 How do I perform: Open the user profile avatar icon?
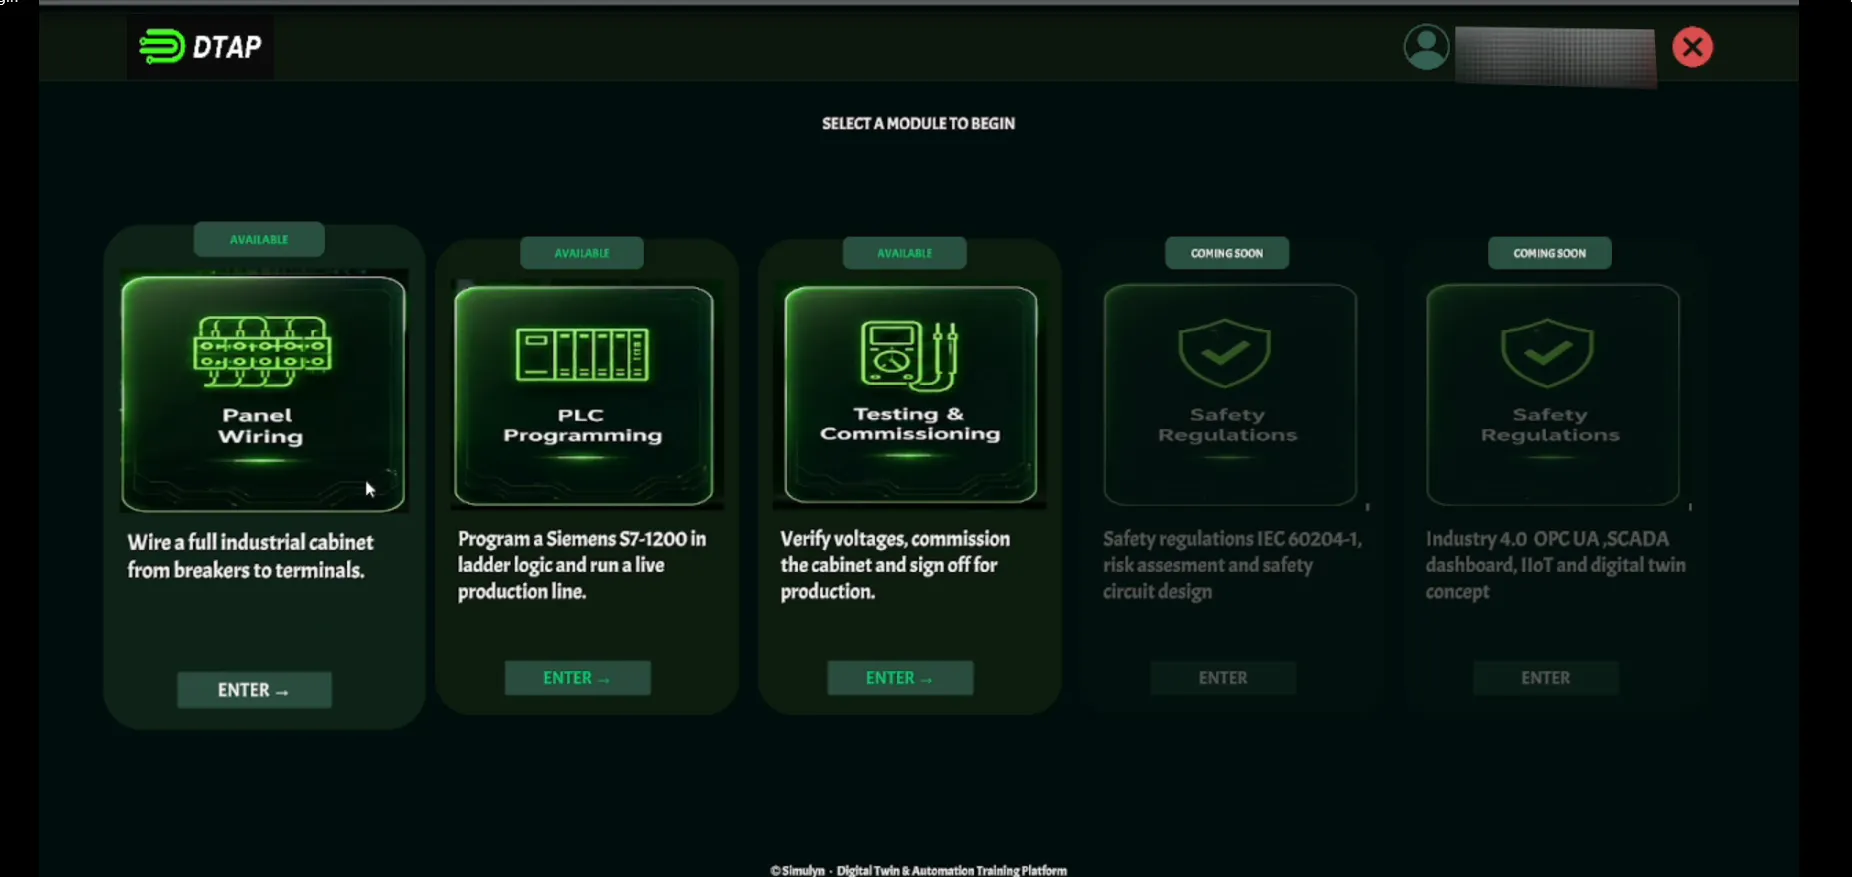1426,47
